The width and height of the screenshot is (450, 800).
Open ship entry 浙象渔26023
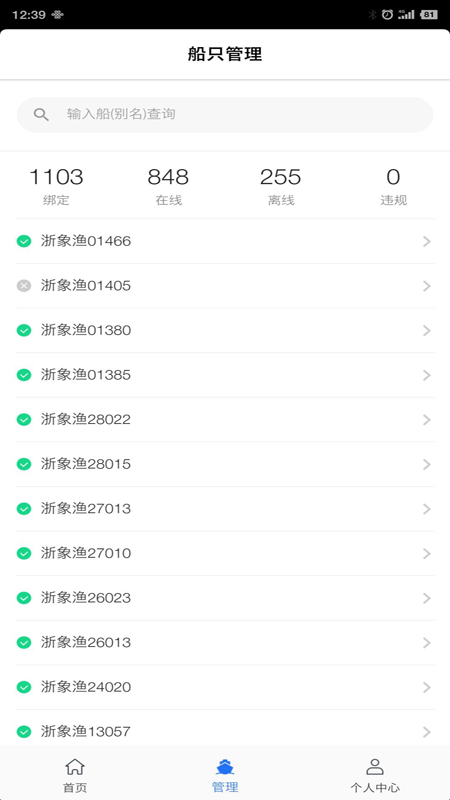tap(225, 598)
